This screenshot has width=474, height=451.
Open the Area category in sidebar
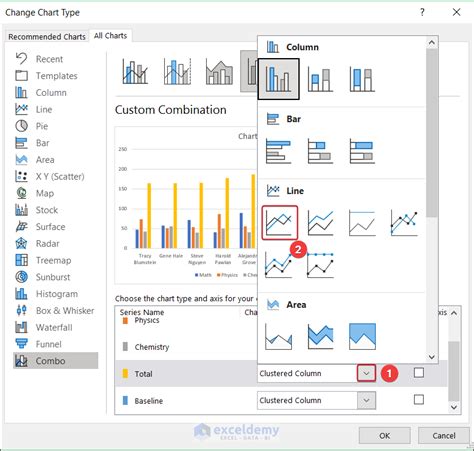pos(56,160)
